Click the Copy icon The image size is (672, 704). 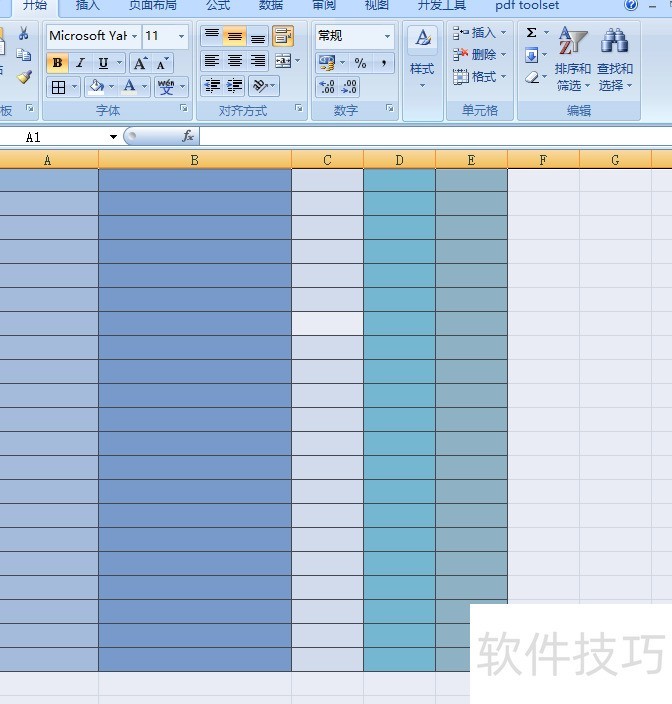coord(23,55)
